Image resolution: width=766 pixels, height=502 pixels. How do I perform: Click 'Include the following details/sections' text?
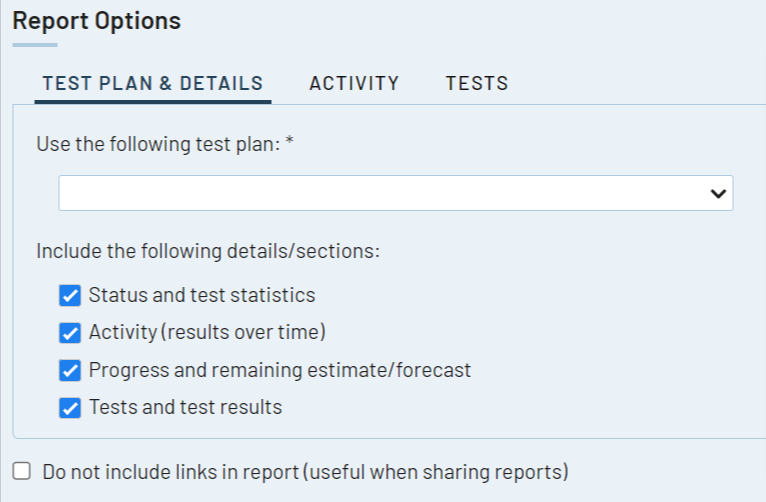click(x=208, y=250)
